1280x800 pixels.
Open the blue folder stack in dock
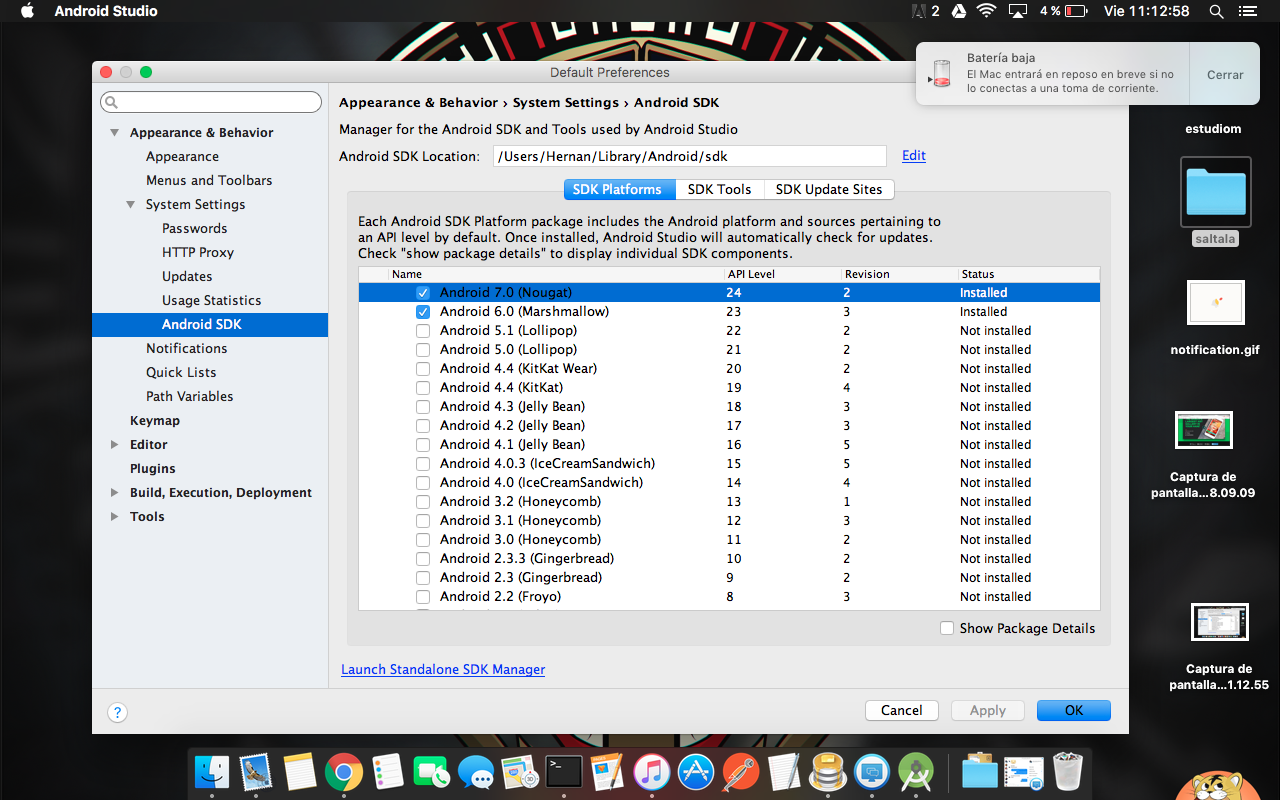[980, 771]
